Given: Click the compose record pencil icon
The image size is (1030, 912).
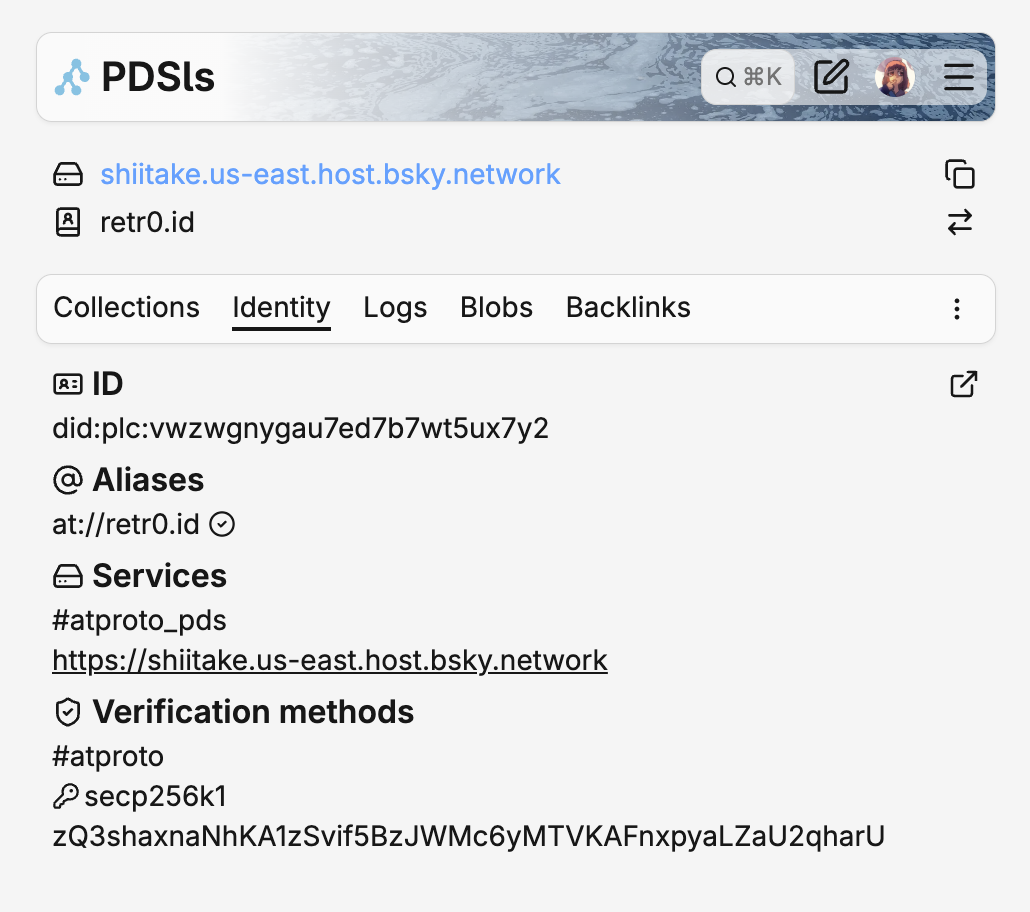Looking at the screenshot, I should (831, 77).
